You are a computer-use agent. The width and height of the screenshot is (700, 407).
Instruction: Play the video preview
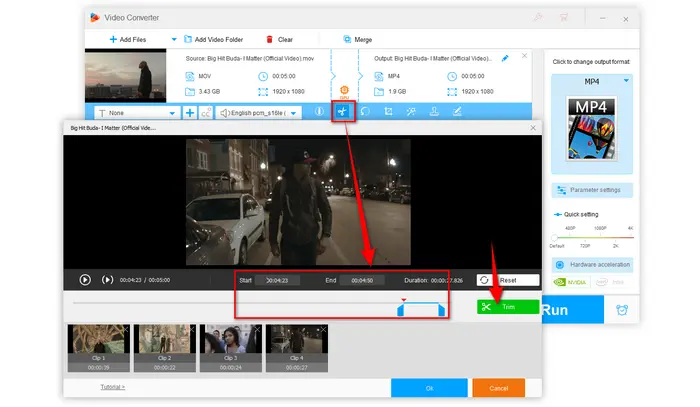click(85, 280)
